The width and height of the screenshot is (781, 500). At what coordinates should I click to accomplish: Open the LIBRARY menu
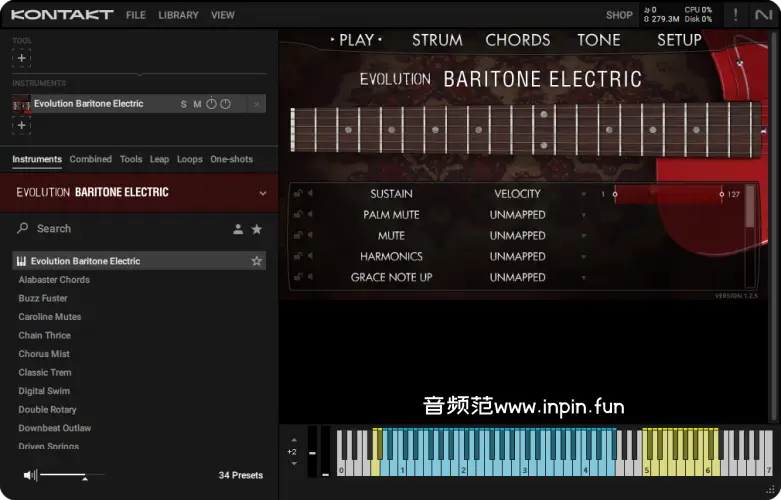pyautogui.click(x=178, y=15)
